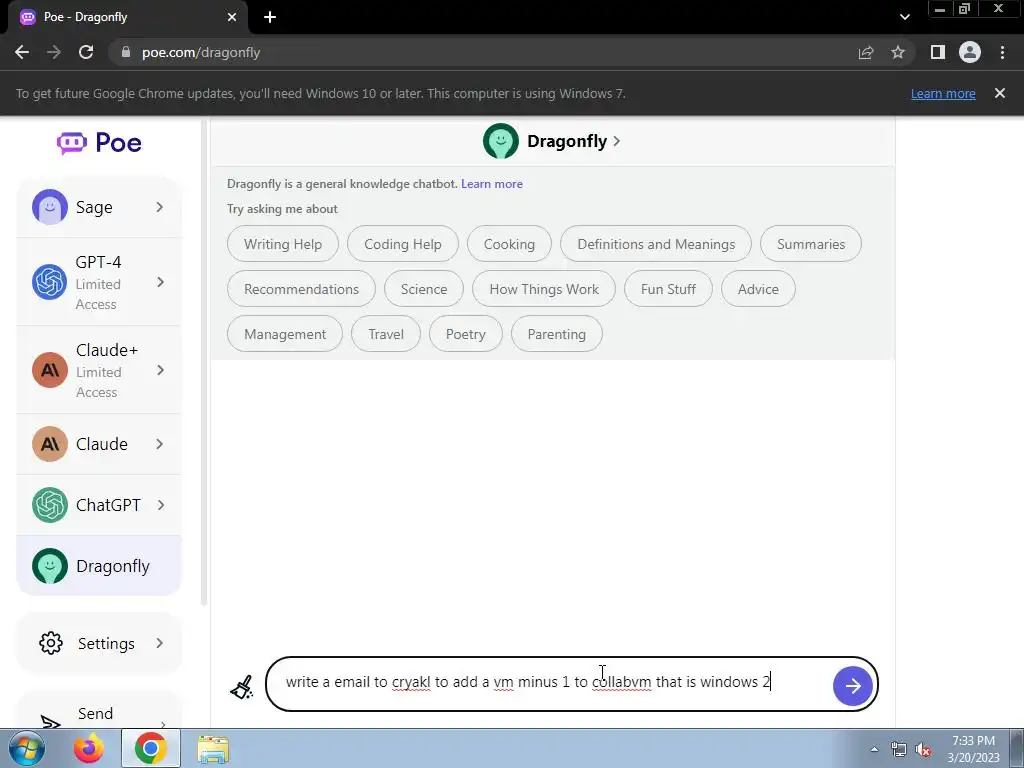Open Windows Start menu
This screenshot has height=768, width=1024.
[27, 748]
